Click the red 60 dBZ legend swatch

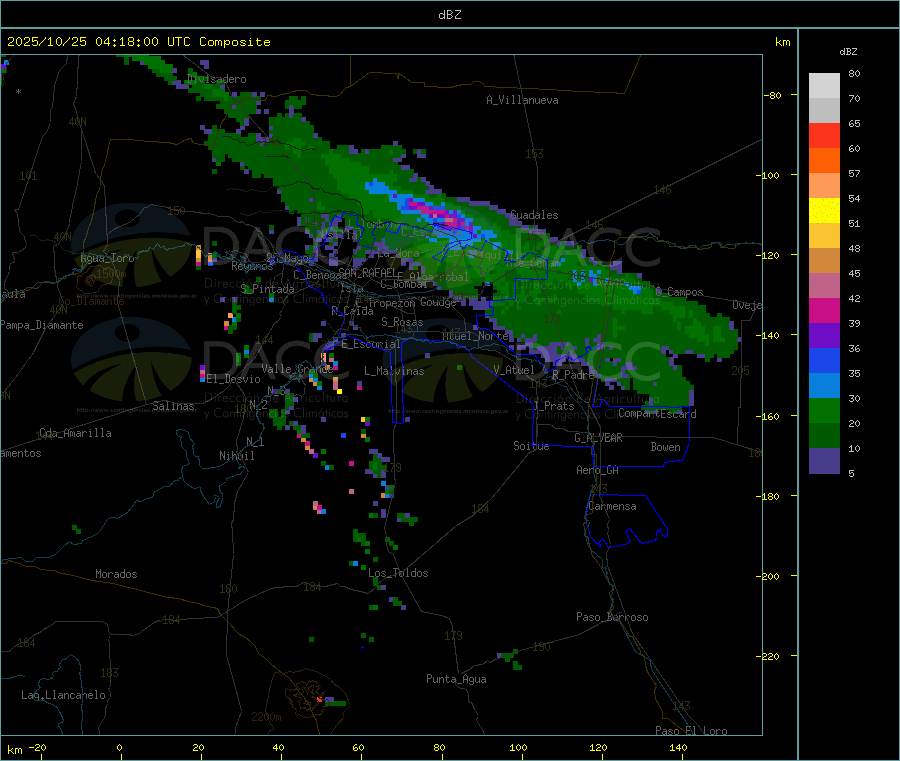tap(824, 135)
